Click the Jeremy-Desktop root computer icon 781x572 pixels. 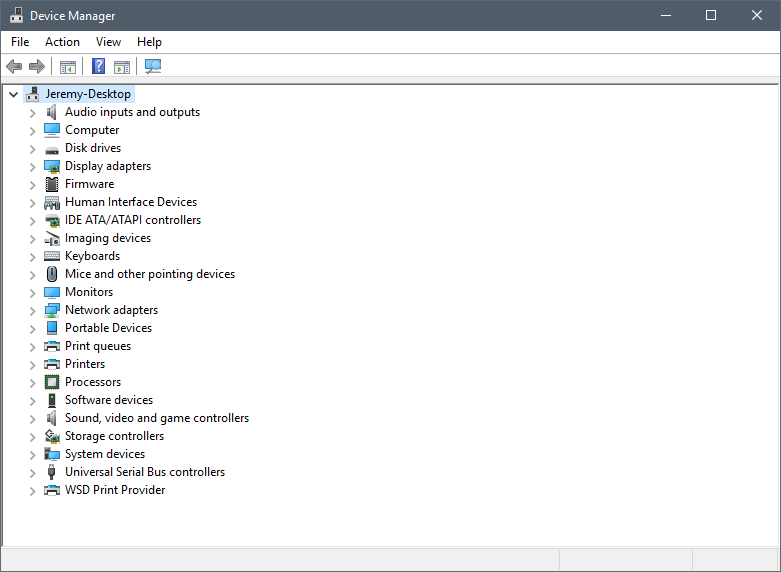coord(33,94)
